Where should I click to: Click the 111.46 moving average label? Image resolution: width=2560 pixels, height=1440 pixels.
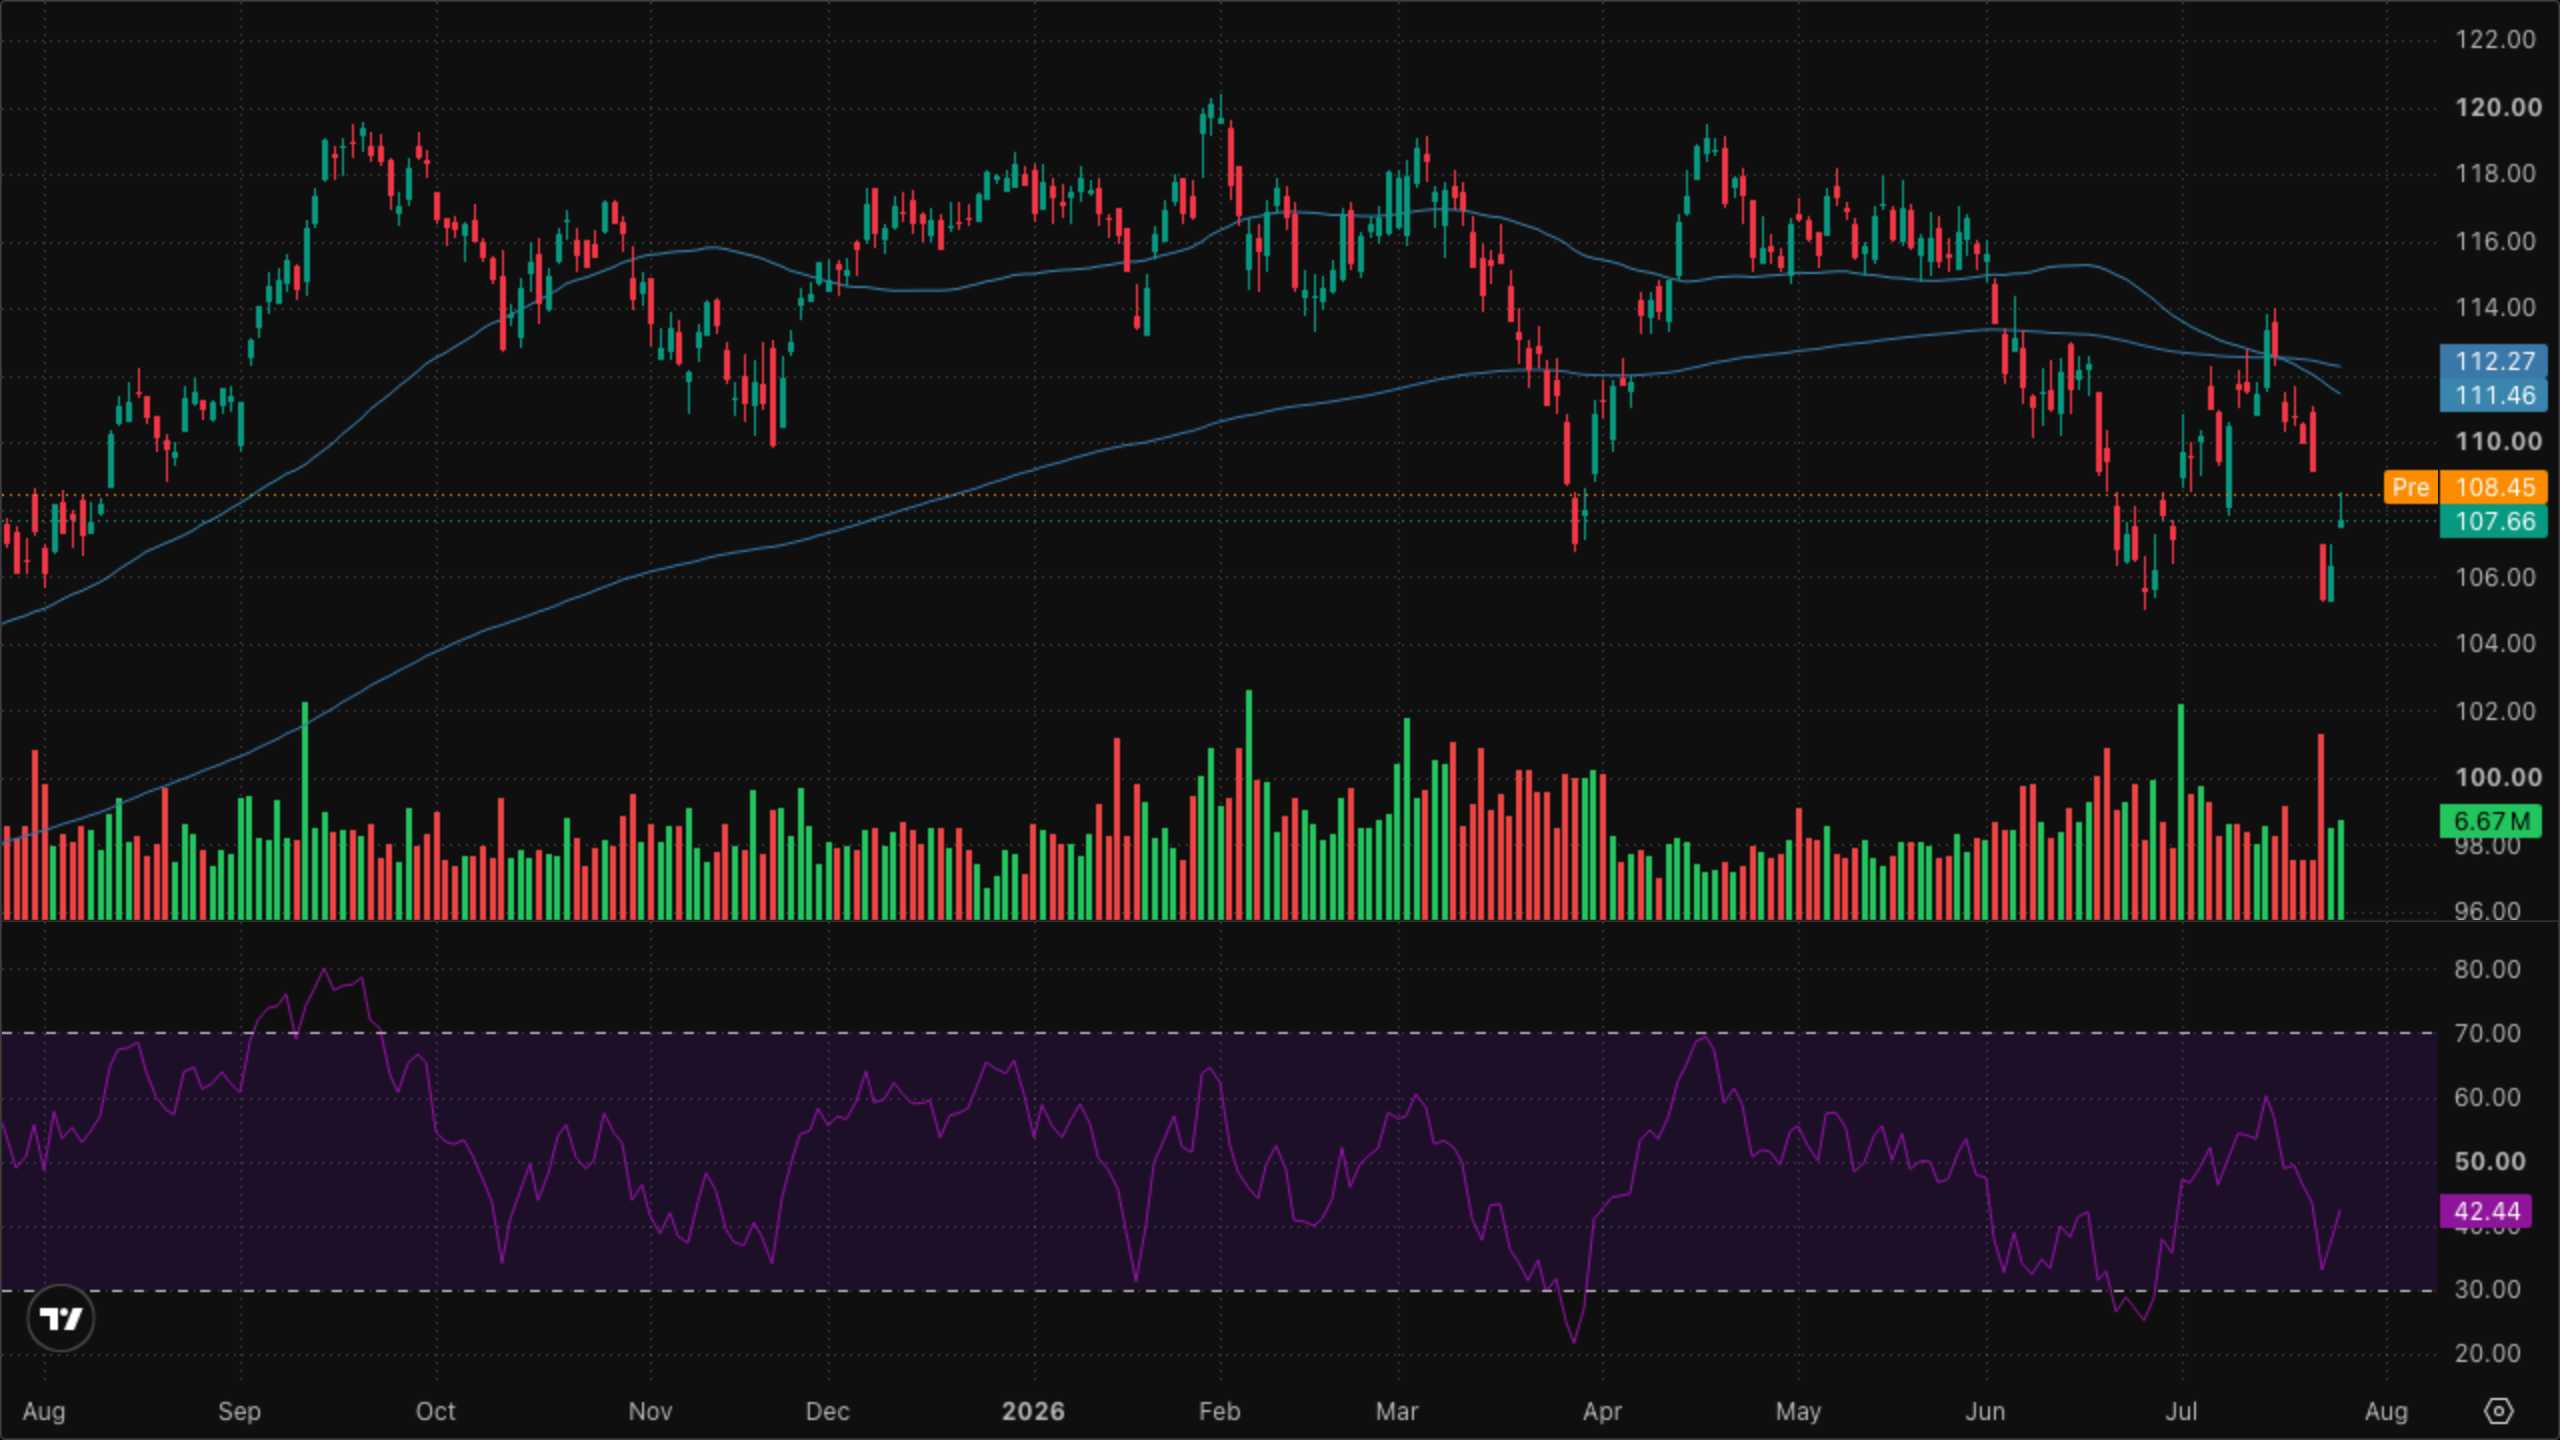2494,395
